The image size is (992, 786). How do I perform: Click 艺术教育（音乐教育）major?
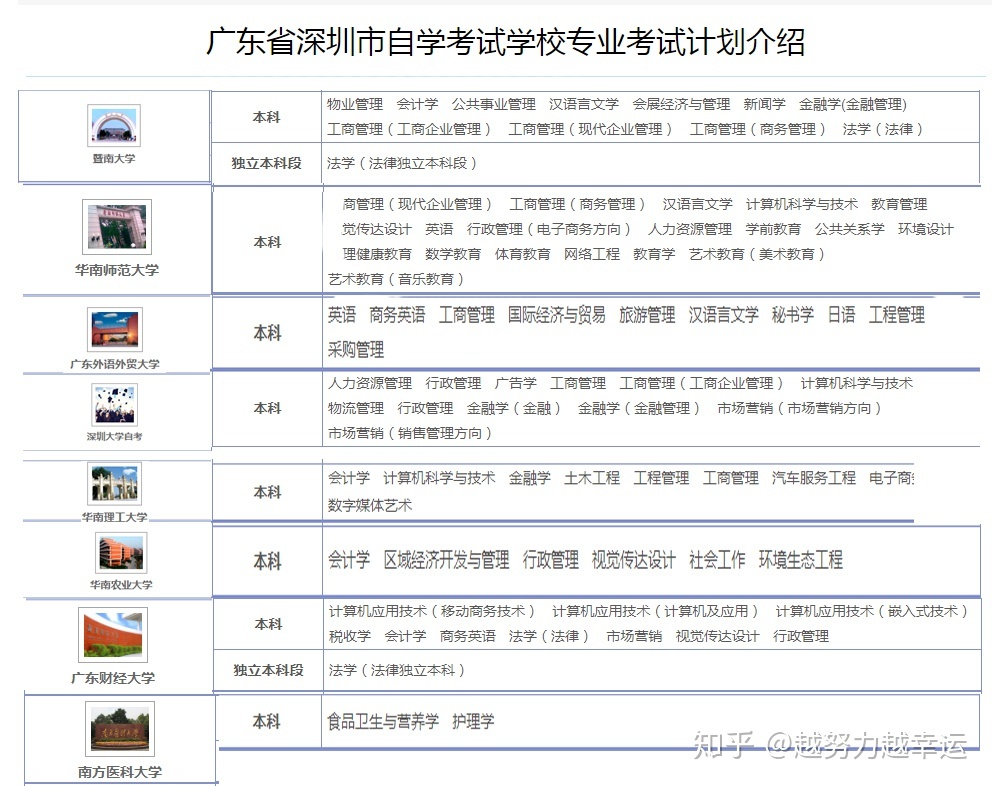tap(396, 279)
